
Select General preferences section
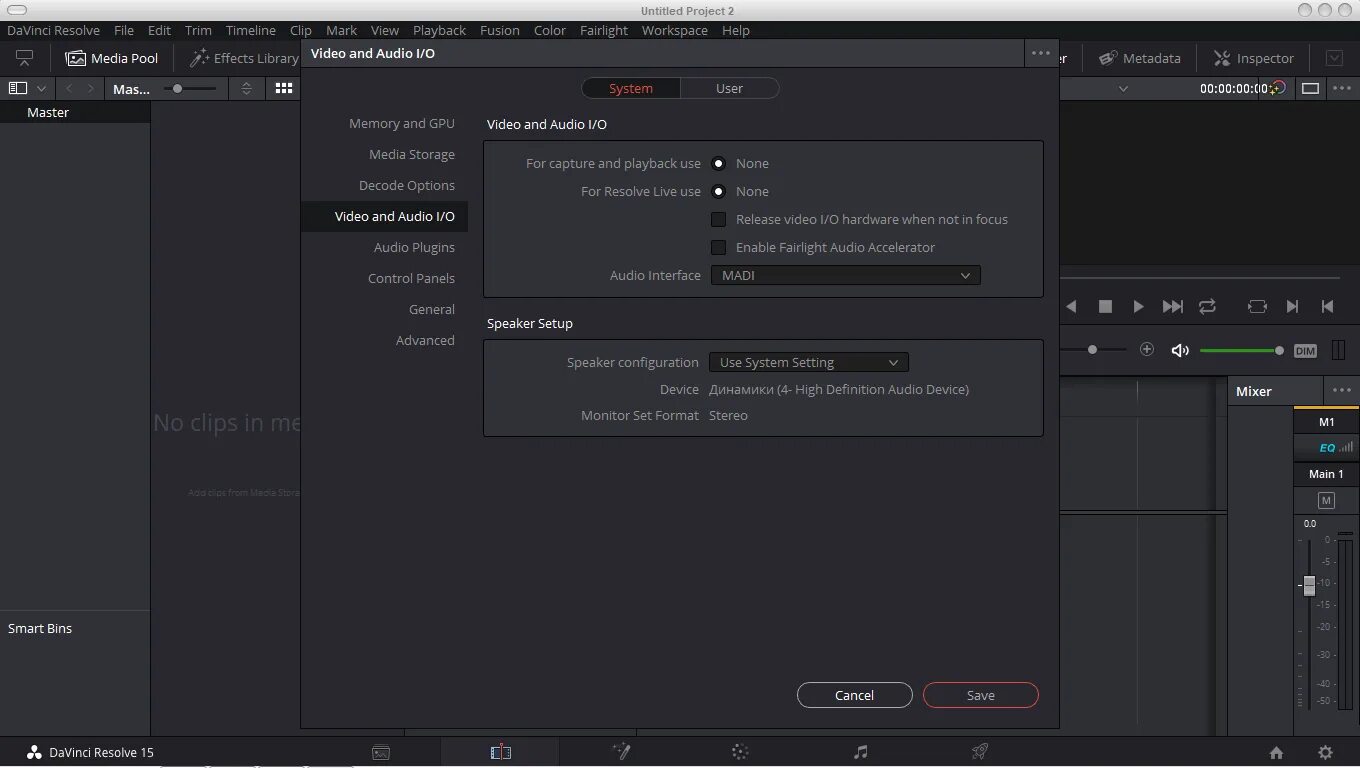click(x=432, y=309)
